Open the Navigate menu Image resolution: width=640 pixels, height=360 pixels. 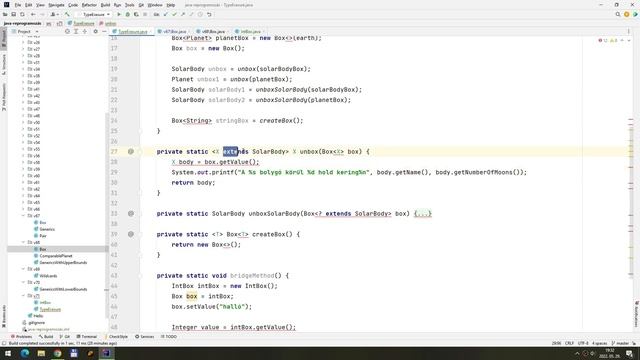click(x=56, y=5)
